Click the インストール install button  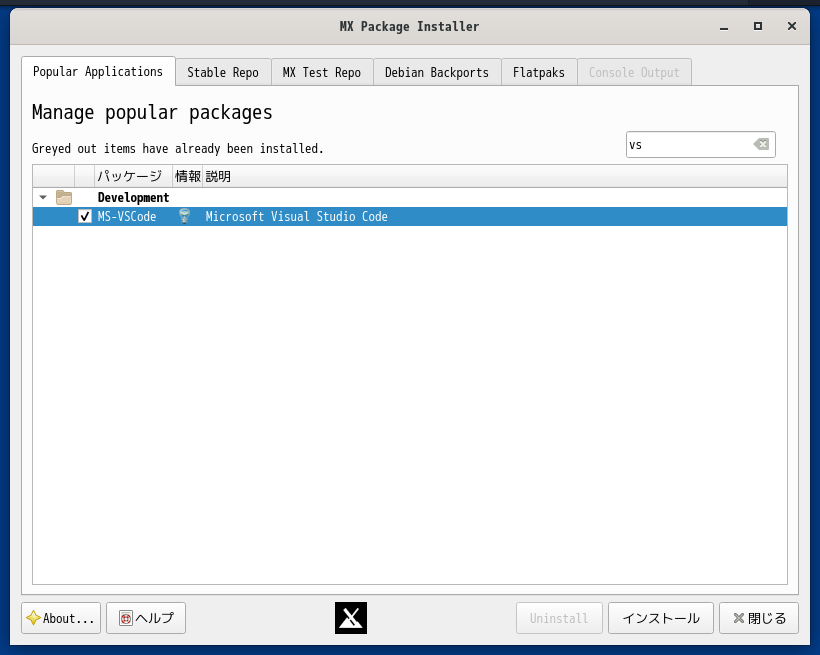pyautogui.click(x=660, y=618)
